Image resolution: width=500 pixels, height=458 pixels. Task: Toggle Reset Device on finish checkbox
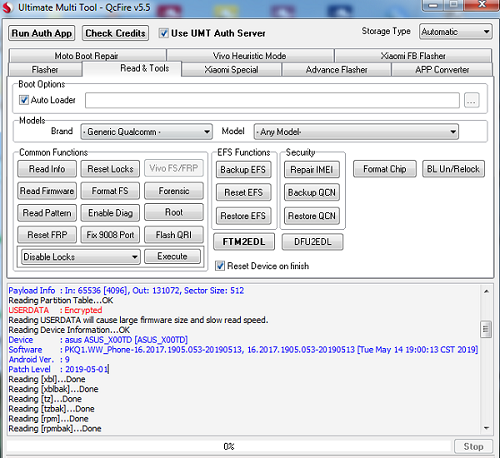(x=220, y=266)
